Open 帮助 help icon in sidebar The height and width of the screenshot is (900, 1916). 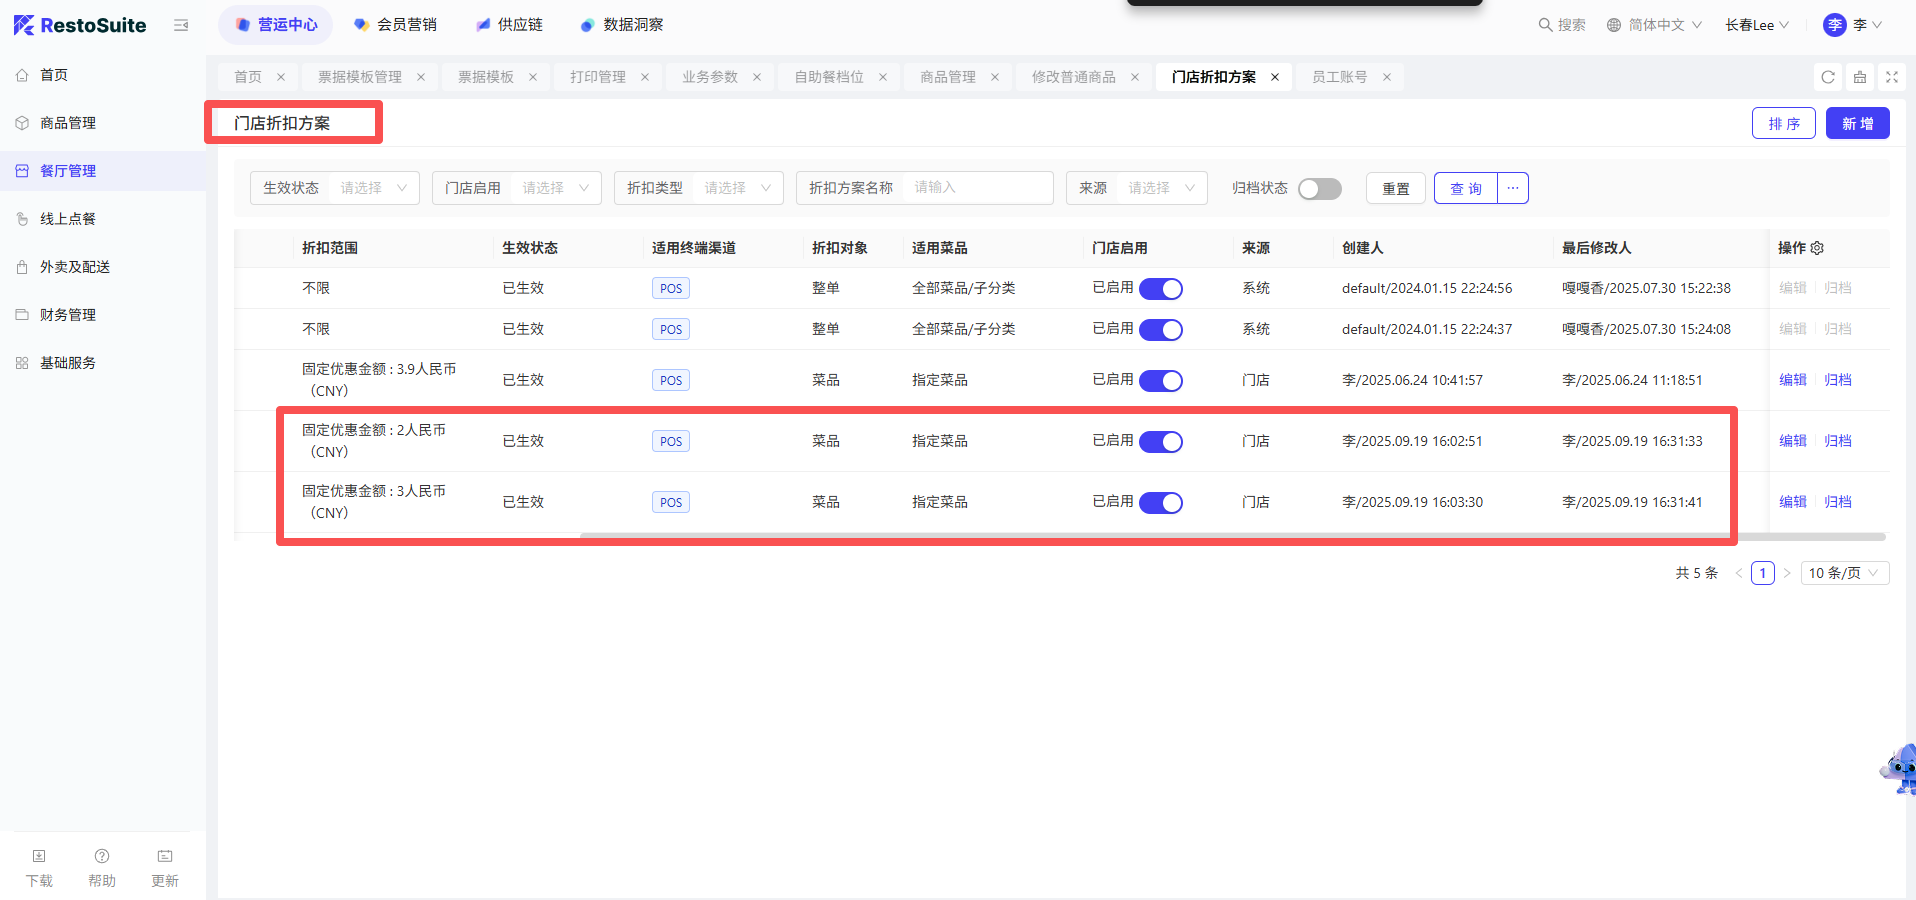click(102, 857)
